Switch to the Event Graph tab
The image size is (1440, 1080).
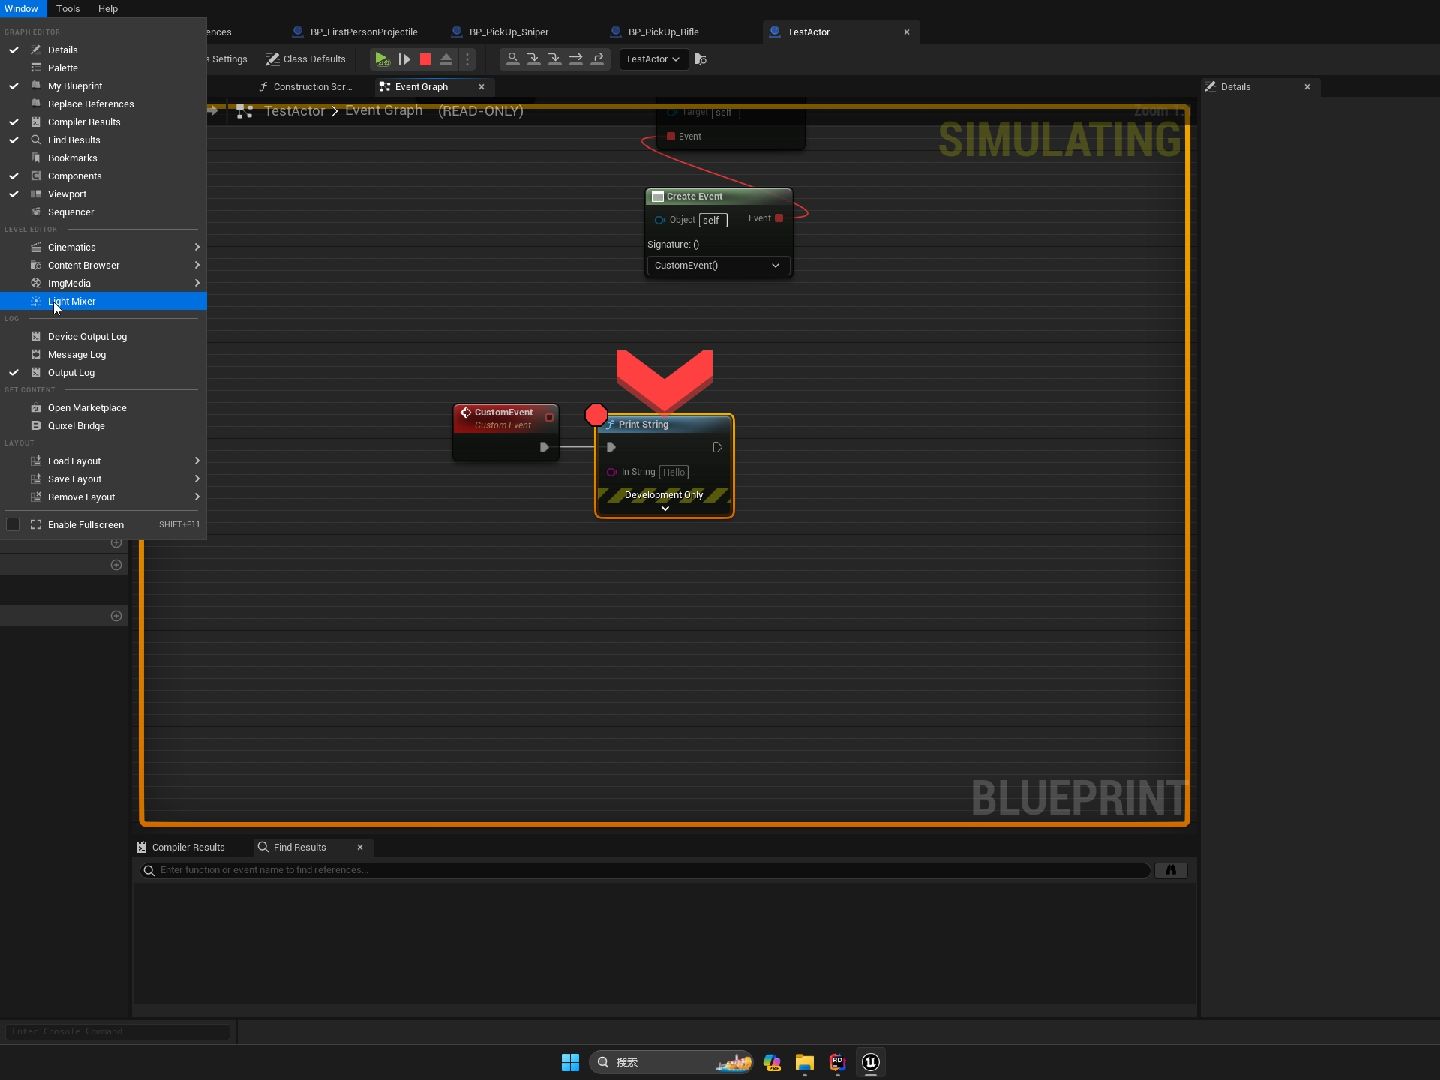(422, 87)
